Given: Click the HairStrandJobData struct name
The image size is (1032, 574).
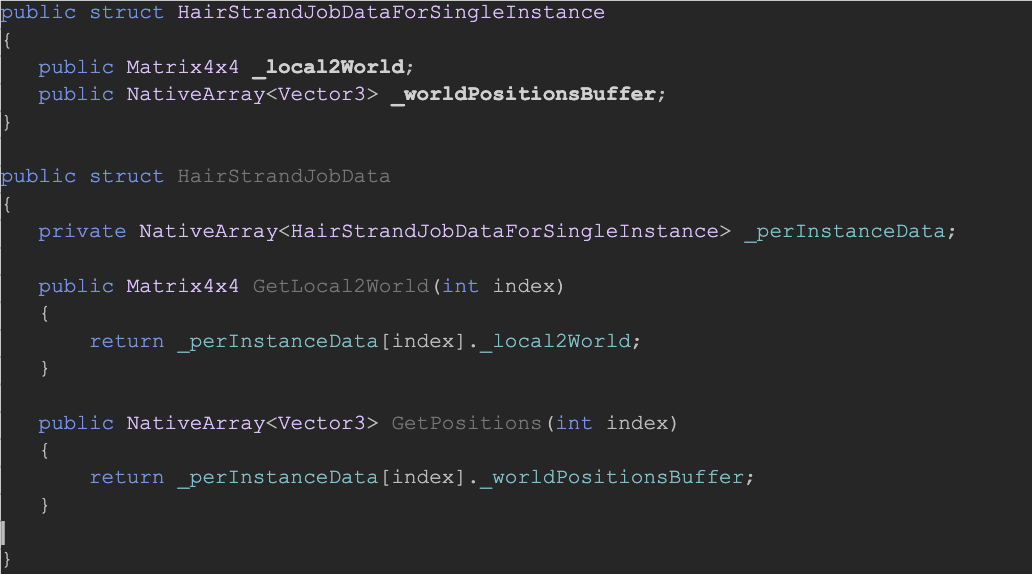Looking at the screenshot, I should [x=284, y=176].
